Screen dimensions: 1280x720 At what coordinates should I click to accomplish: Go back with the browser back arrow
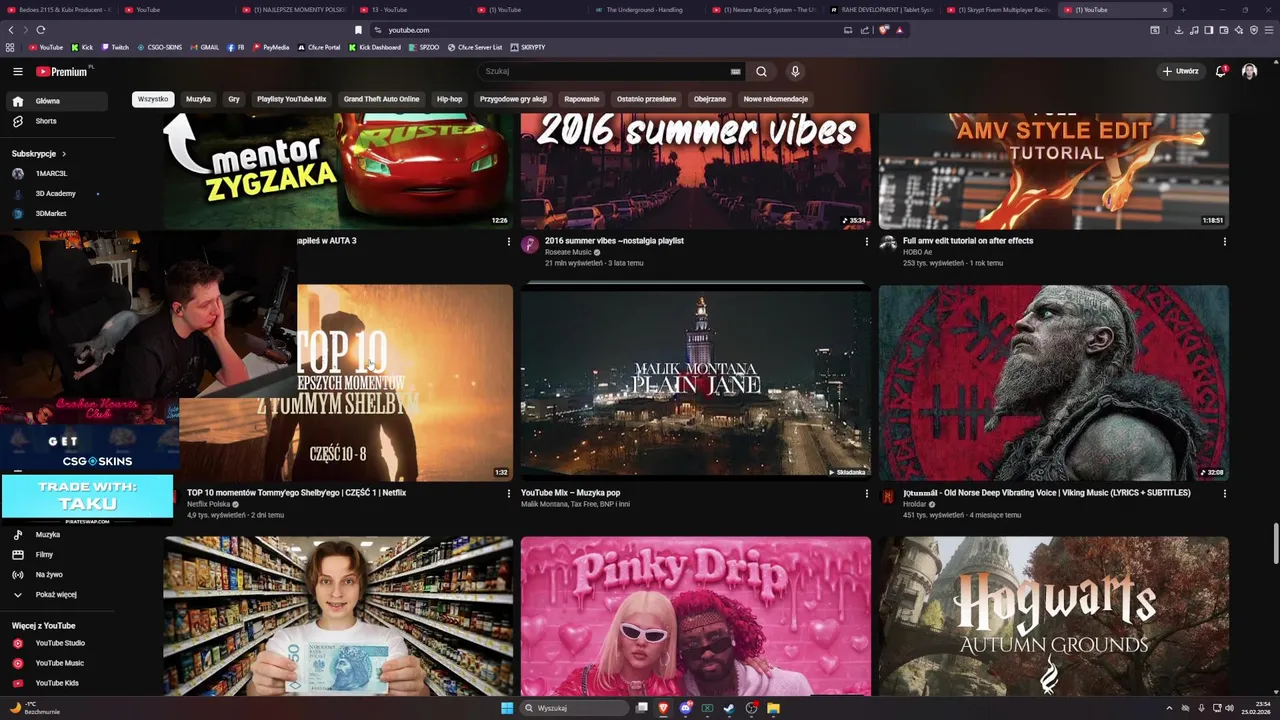tap(11, 30)
